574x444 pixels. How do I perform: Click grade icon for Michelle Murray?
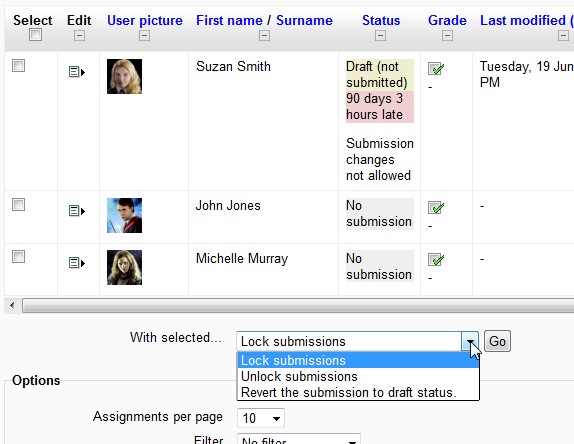click(436, 260)
